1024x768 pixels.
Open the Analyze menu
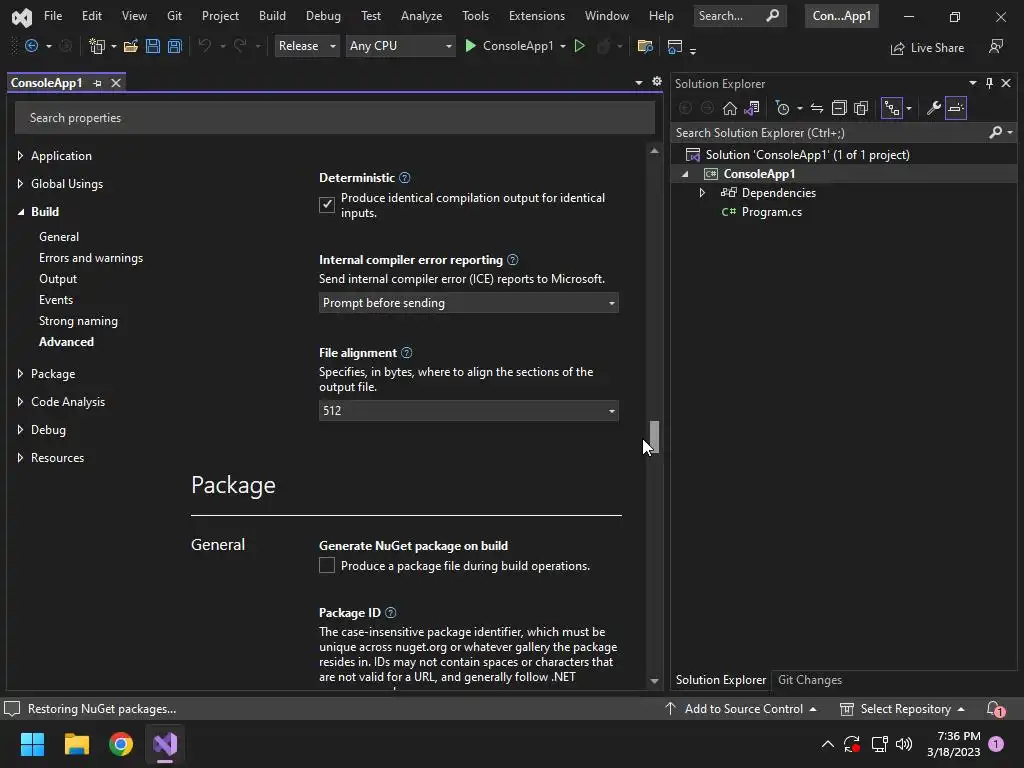pyautogui.click(x=421, y=16)
